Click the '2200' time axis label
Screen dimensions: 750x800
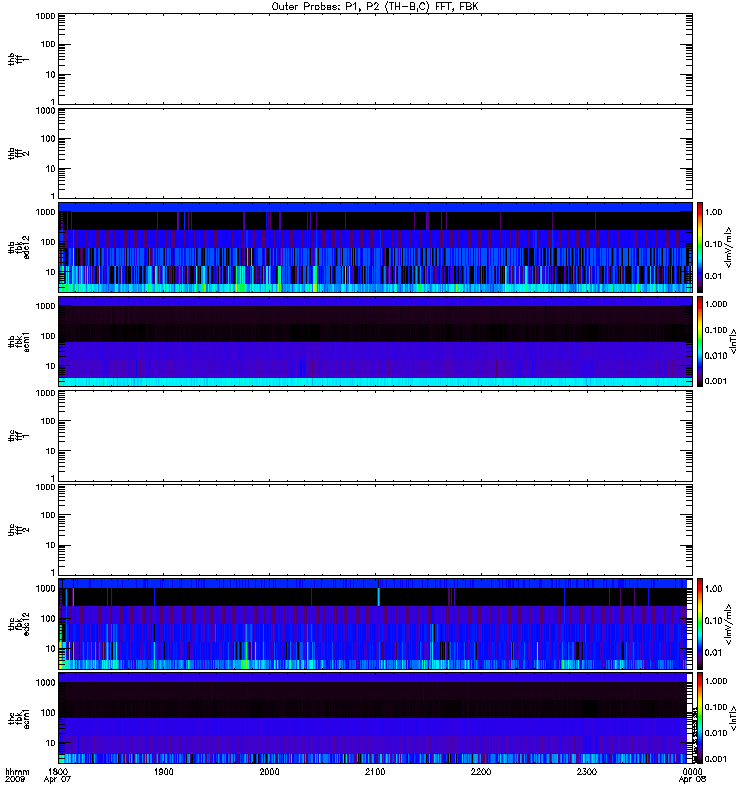pos(481,771)
